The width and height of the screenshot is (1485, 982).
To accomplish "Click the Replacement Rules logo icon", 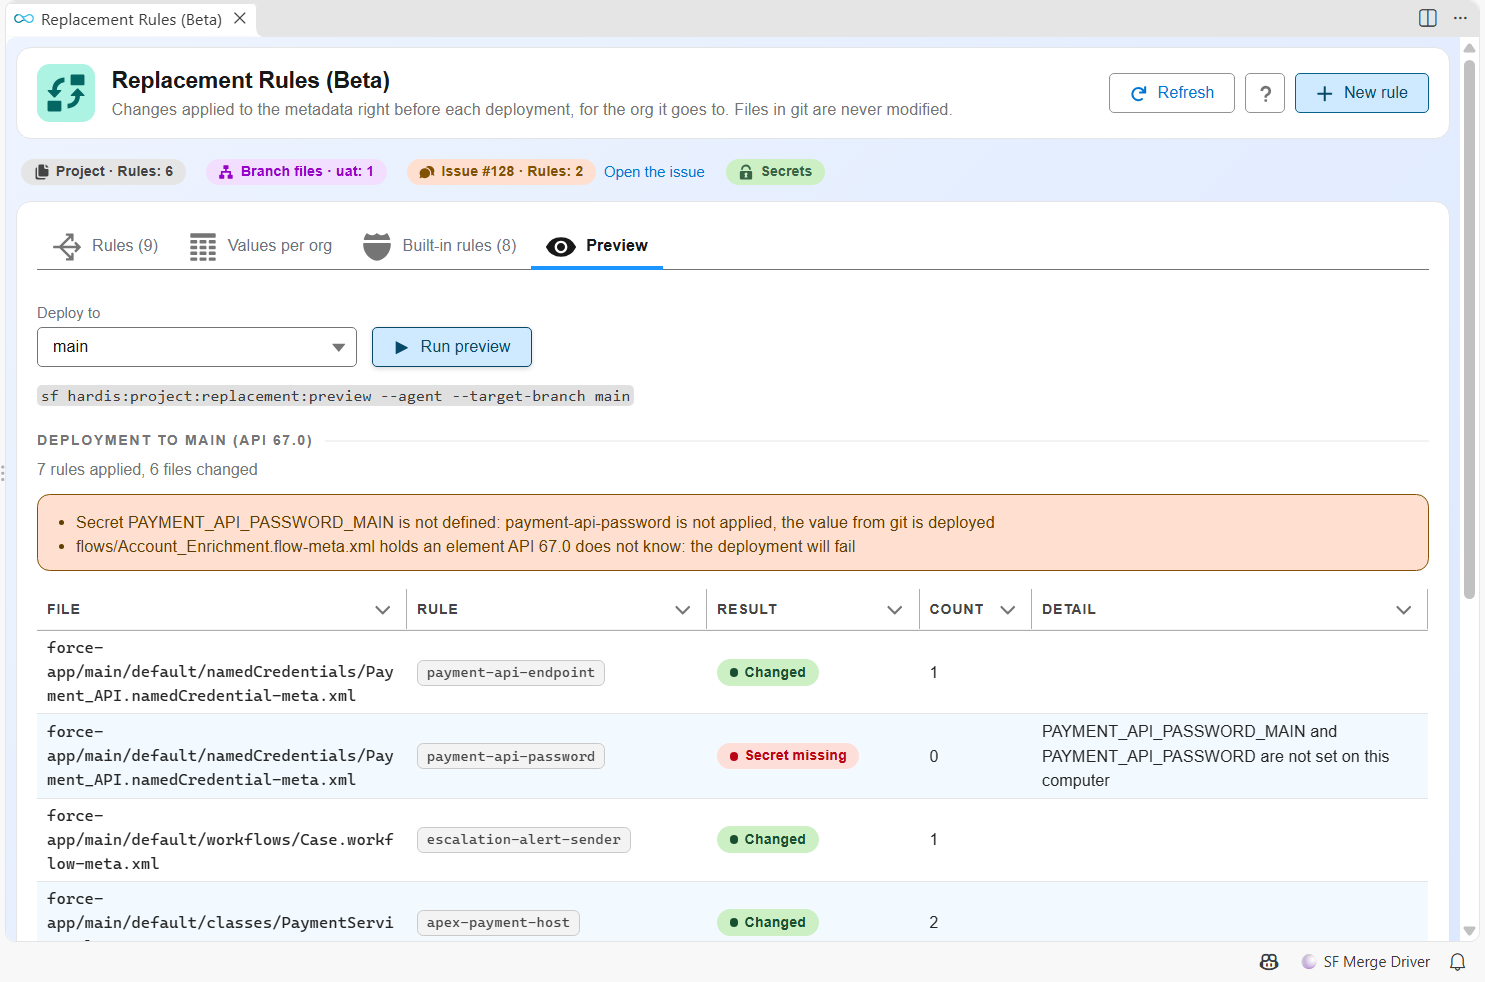I will (66, 93).
